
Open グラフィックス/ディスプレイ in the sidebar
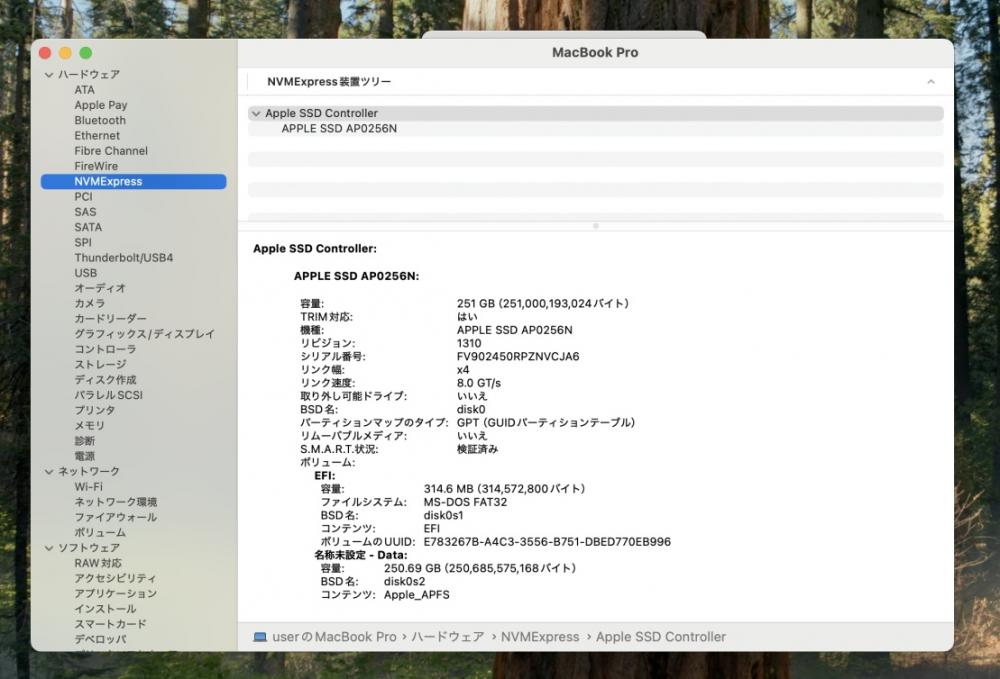[x=145, y=334]
